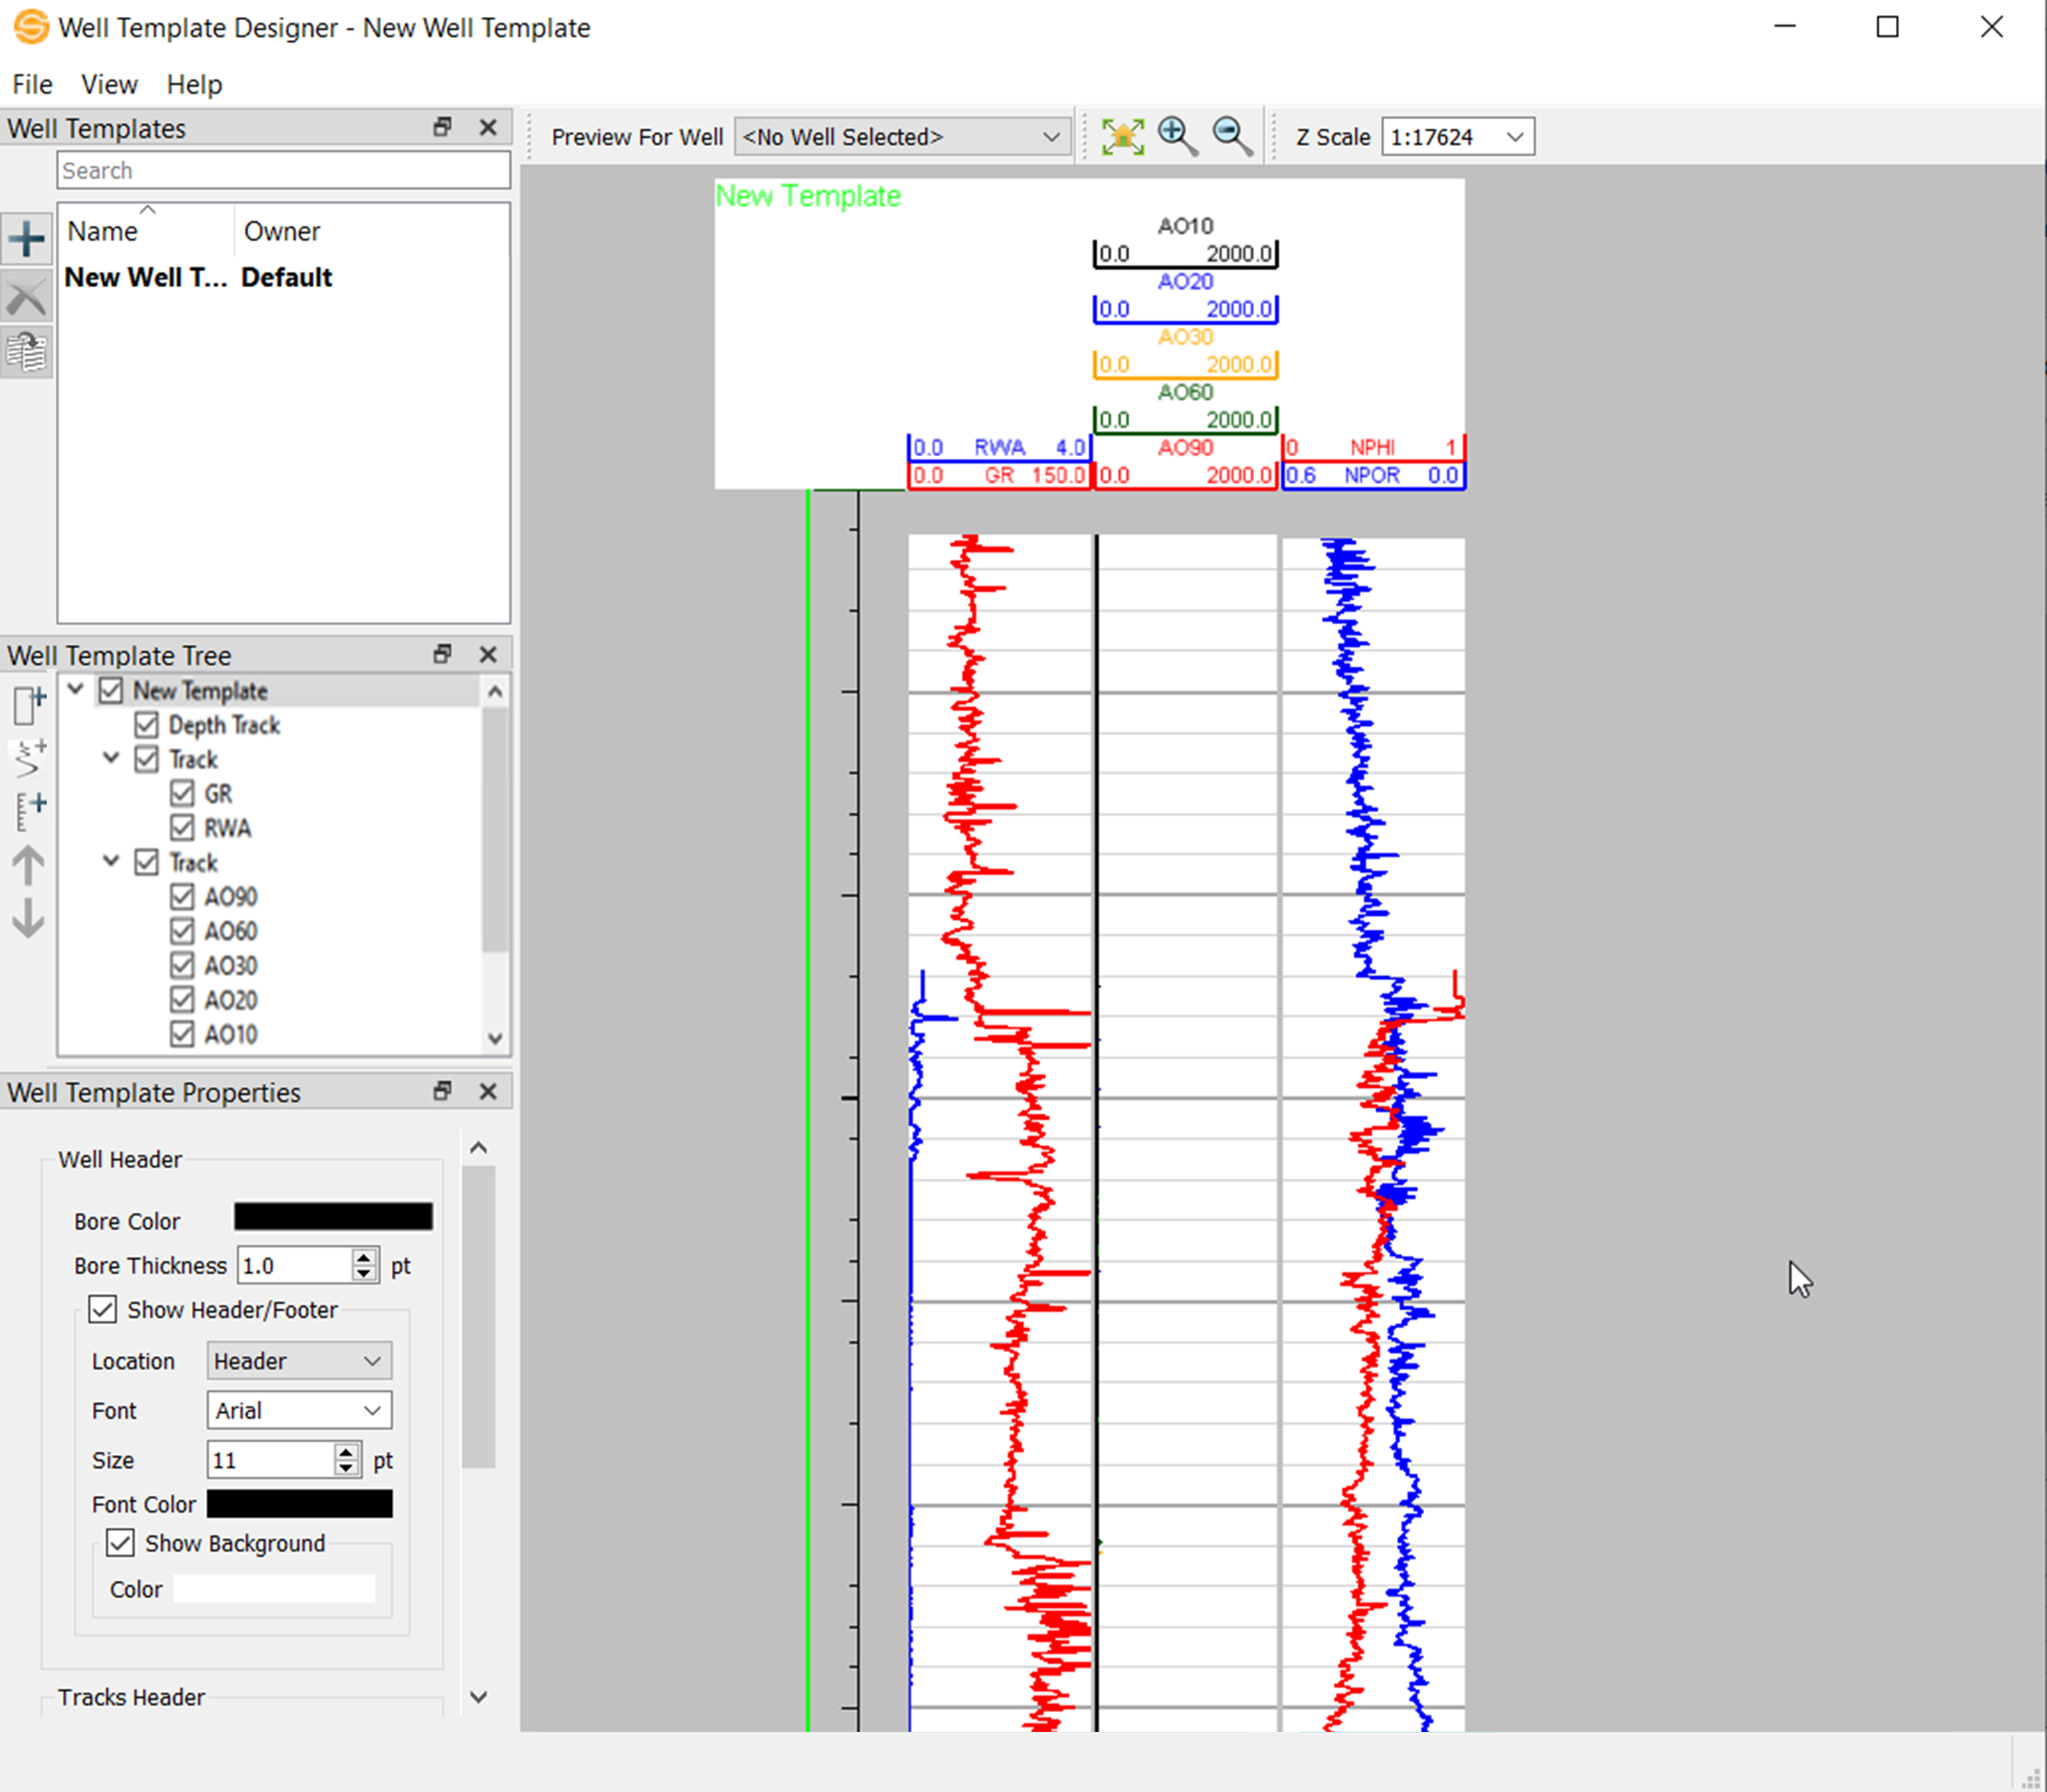The image size is (2047, 1792).
Task: Select the New Well Template list entry
Action: [x=146, y=278]
